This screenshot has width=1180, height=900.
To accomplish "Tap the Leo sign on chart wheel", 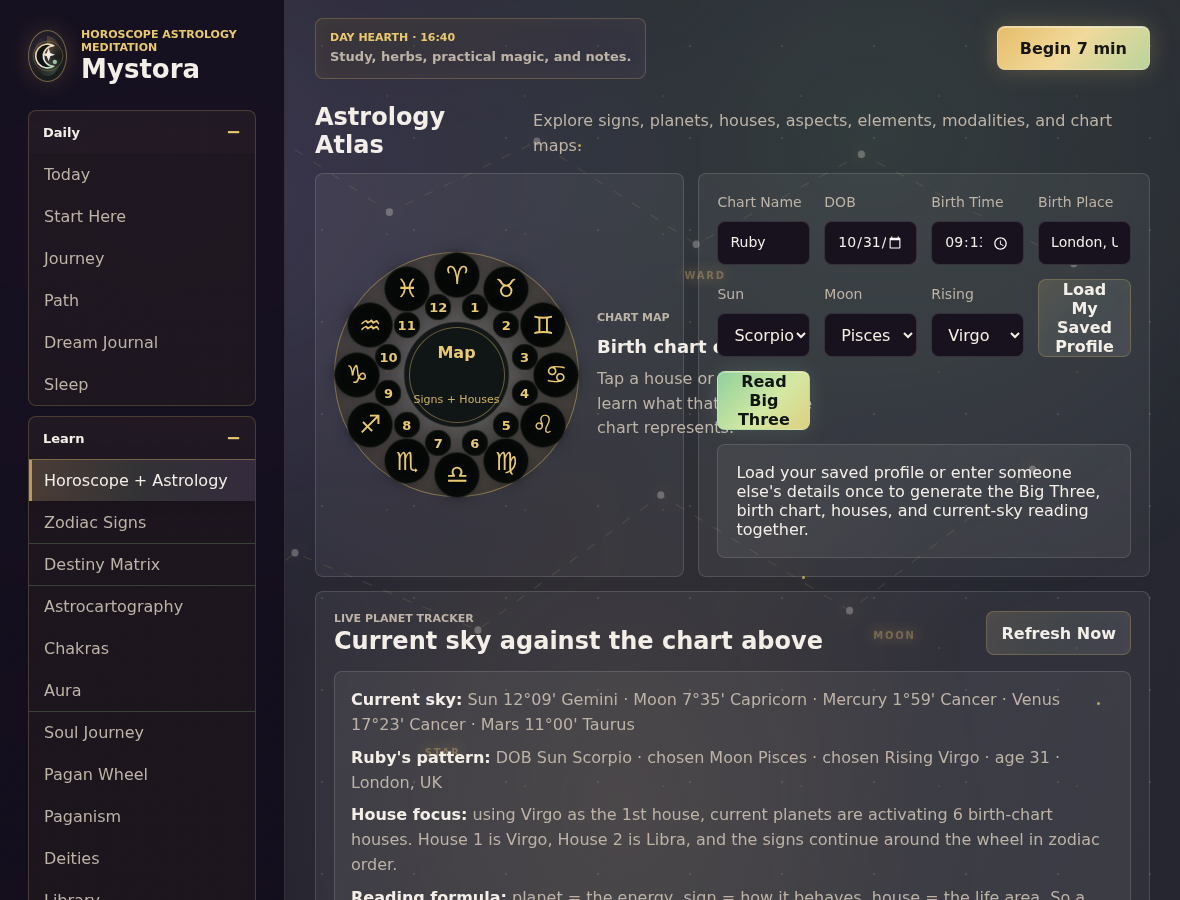I will (x=543, y=424).
